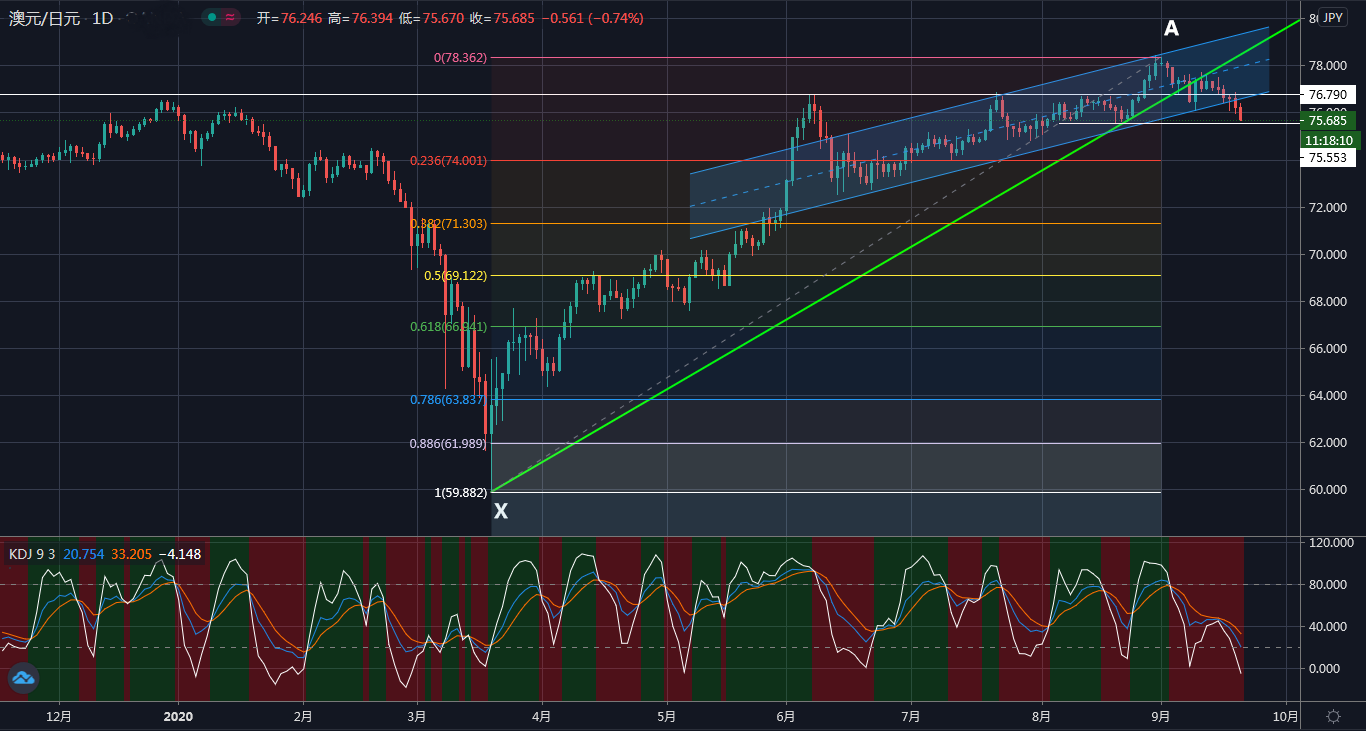Click the current price 75.685 label
The image size is (1366, 731).
1327,121
